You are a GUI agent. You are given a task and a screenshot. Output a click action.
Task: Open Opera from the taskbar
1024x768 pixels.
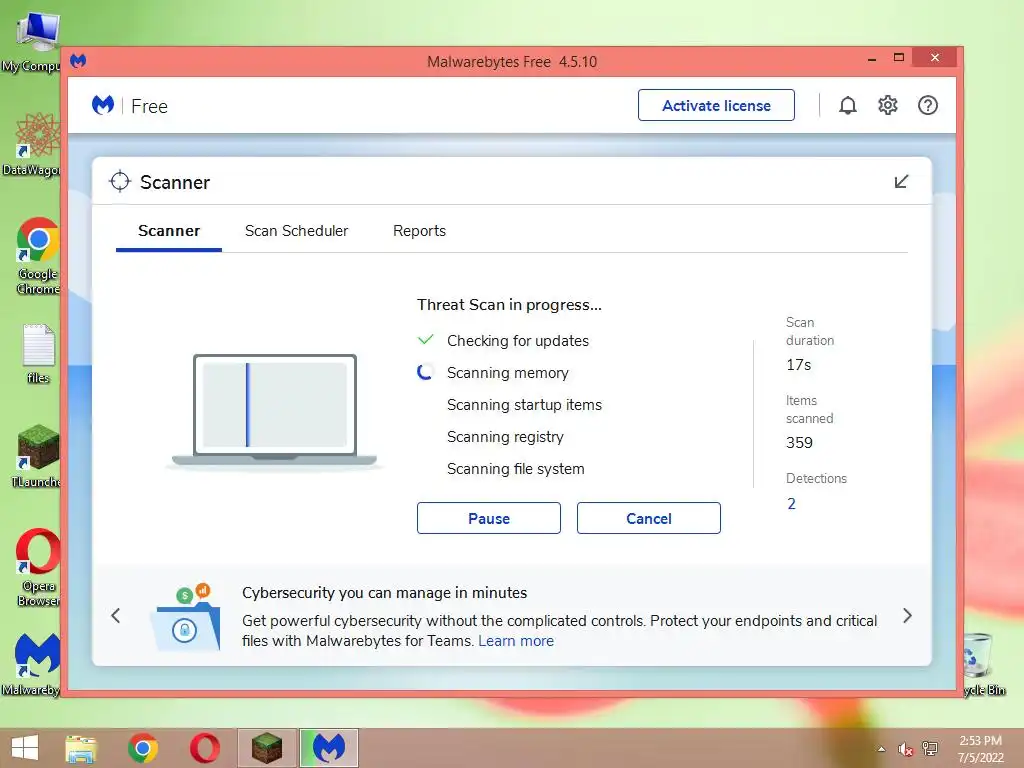coord(204,748)
